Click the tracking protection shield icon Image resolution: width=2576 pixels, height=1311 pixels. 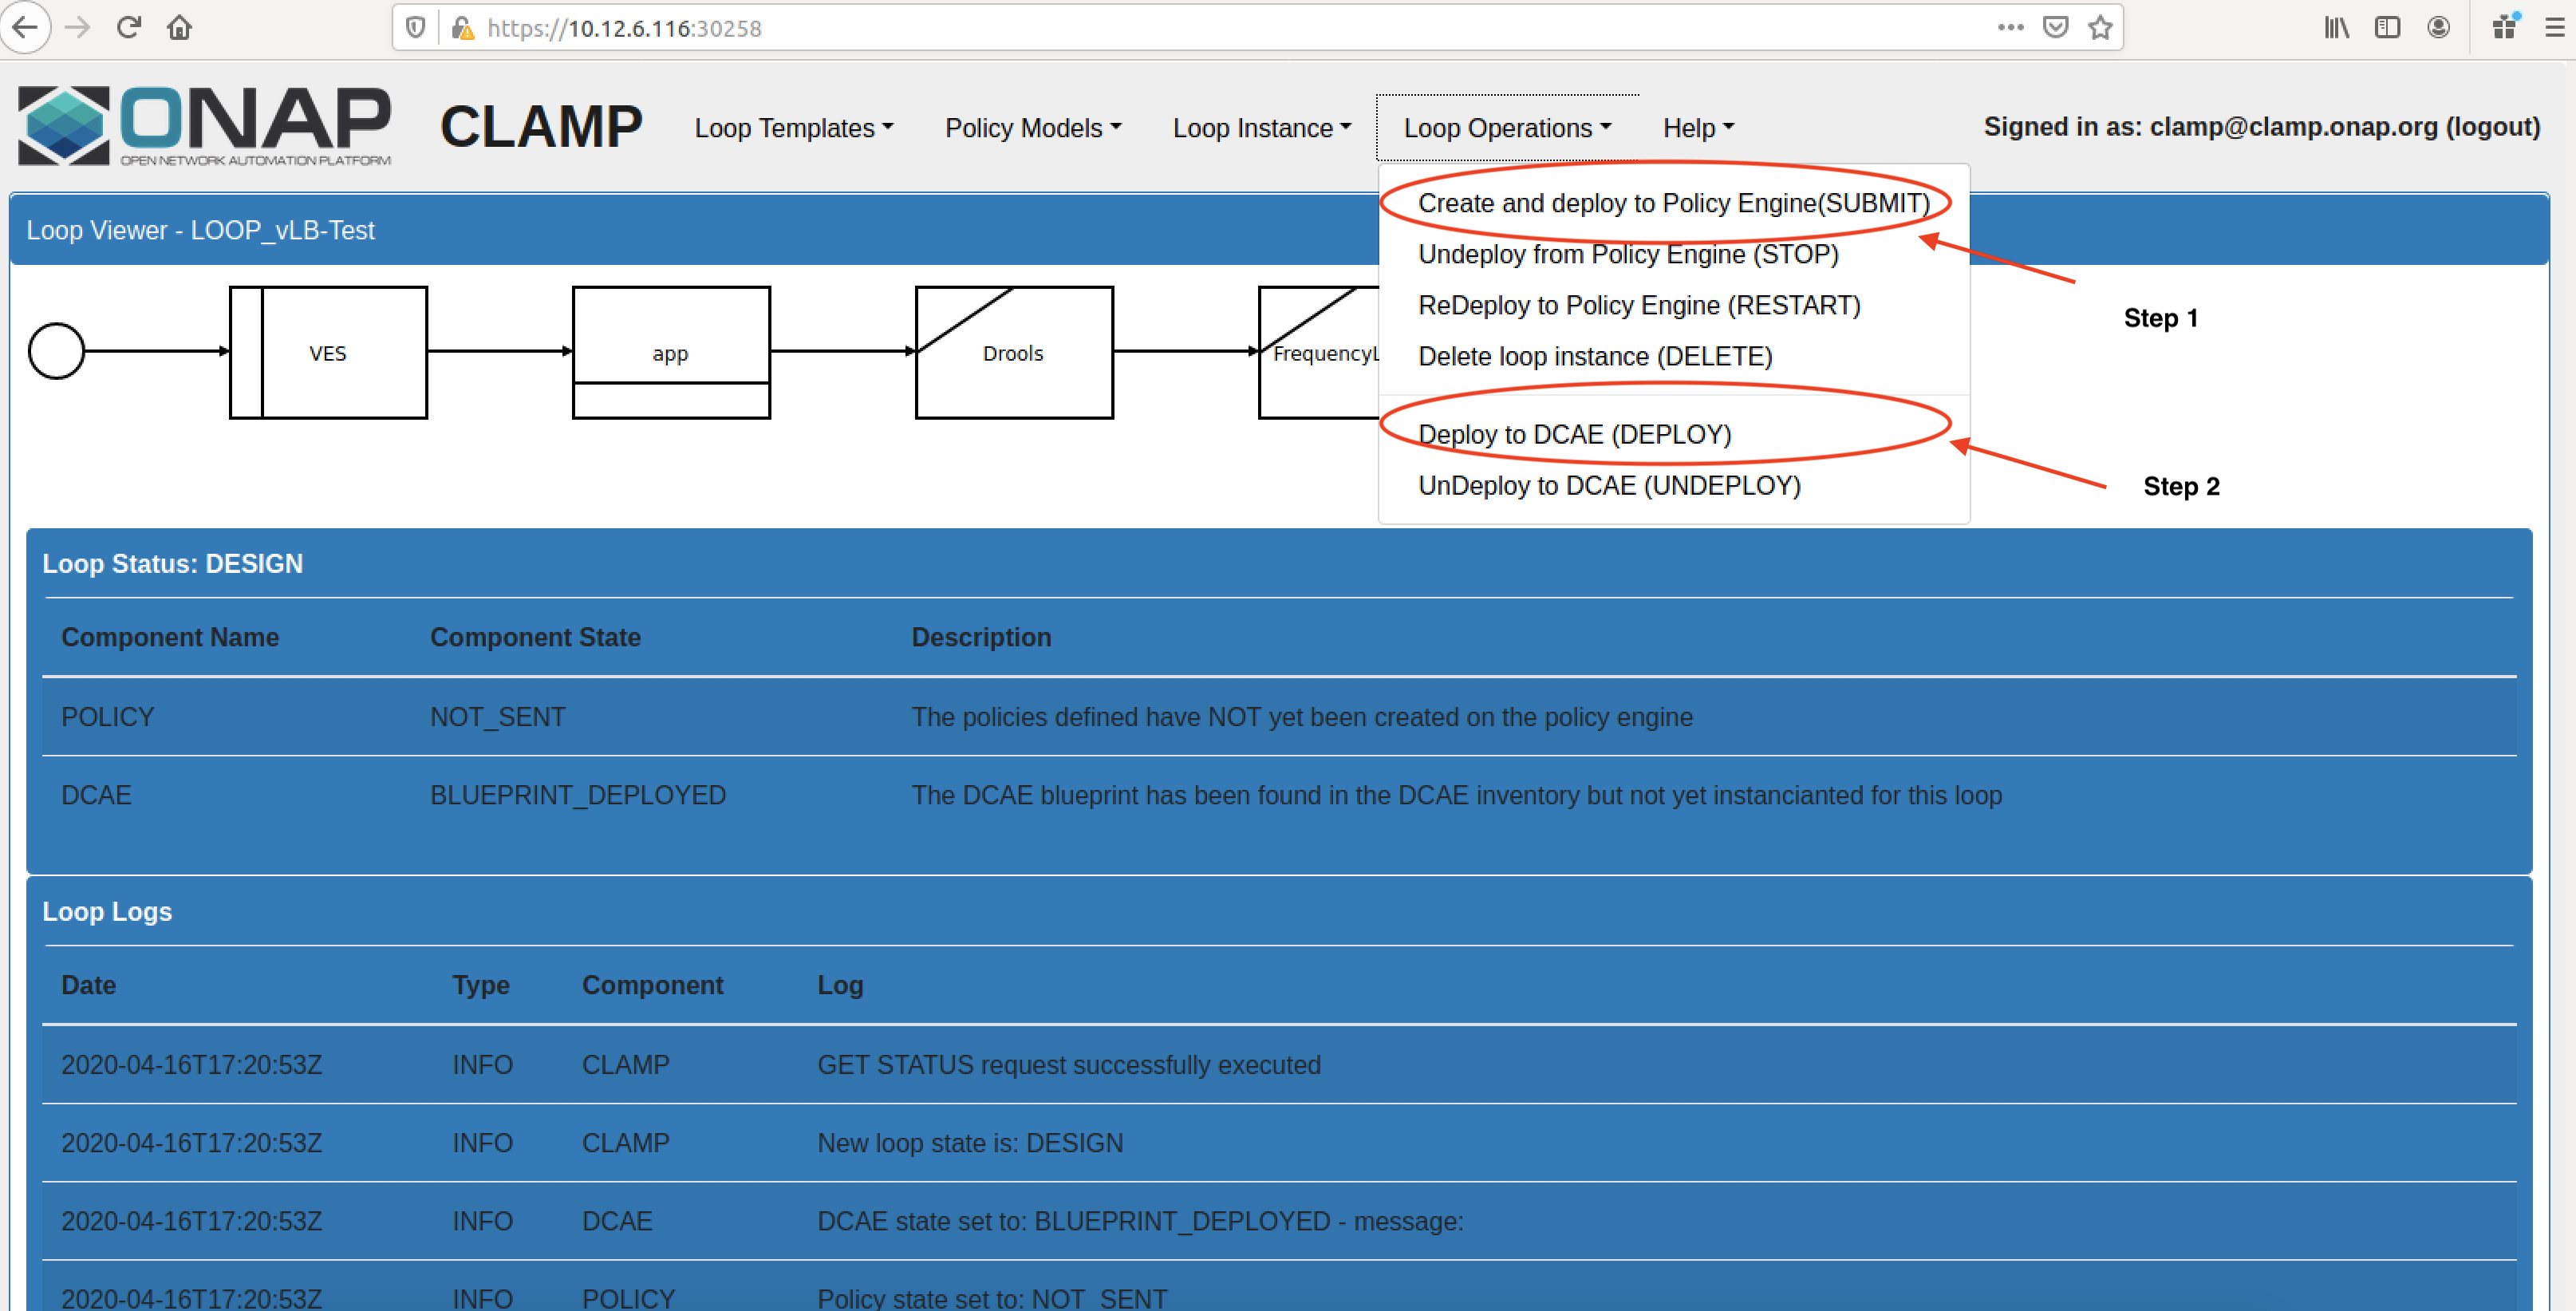click(416, 28)
